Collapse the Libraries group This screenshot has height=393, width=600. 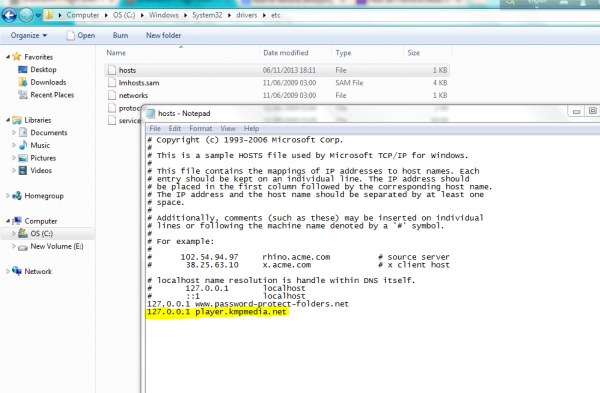tap(8, 120)
